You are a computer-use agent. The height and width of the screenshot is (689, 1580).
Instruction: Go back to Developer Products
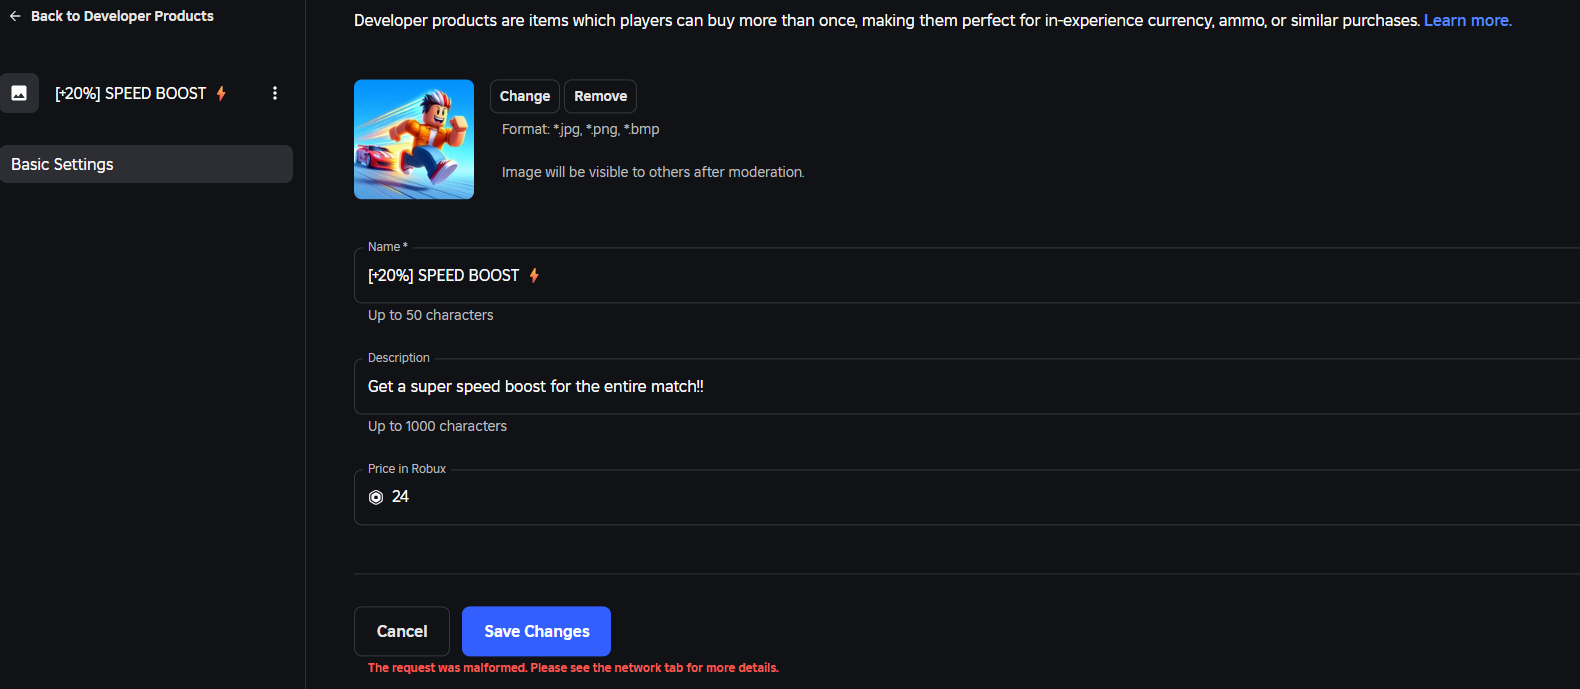tap(122, 16)
